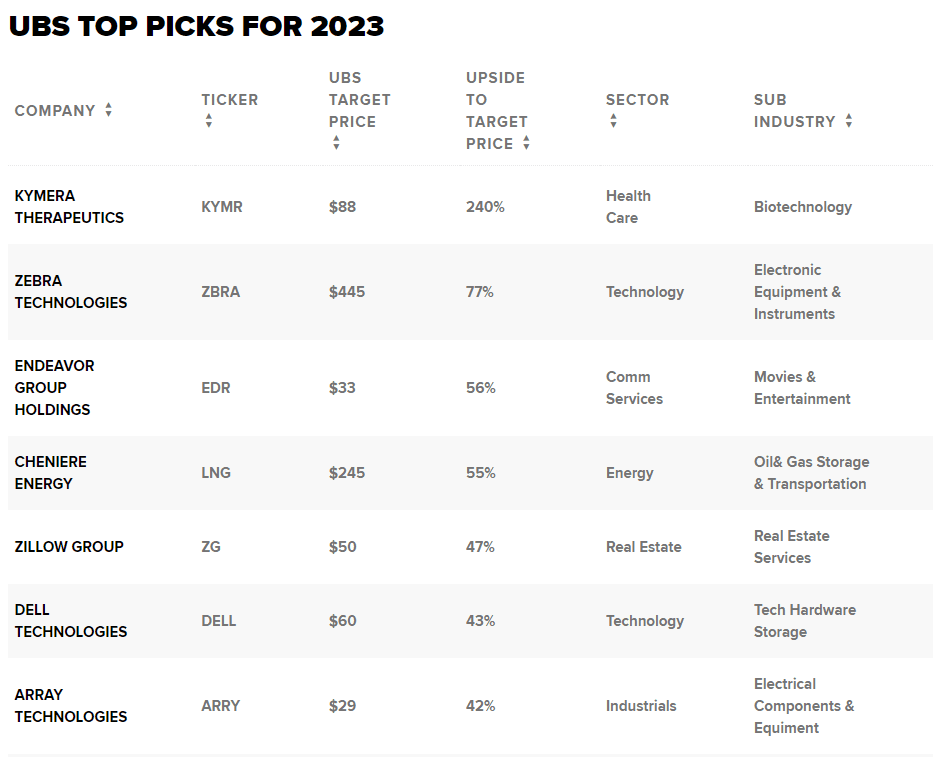Sort table by Company column arrows
This screenshot has height=757, width=934.
(x=108, y=110)
